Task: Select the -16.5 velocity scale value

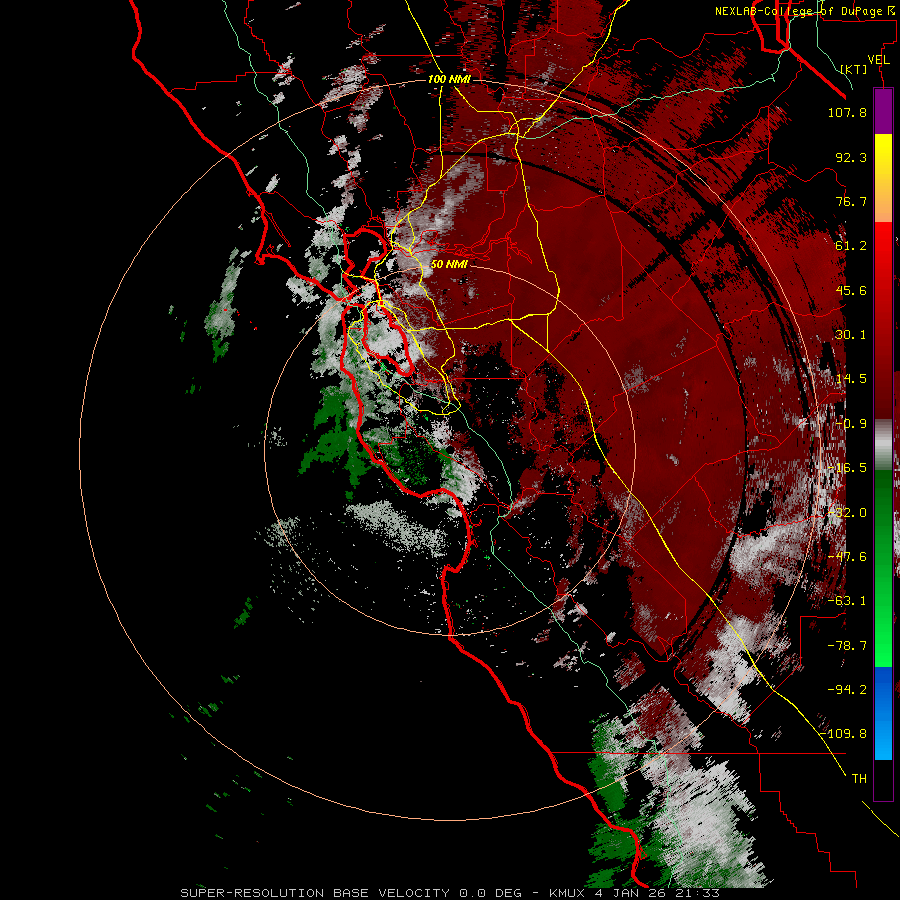Action: (x=847, y=468)
